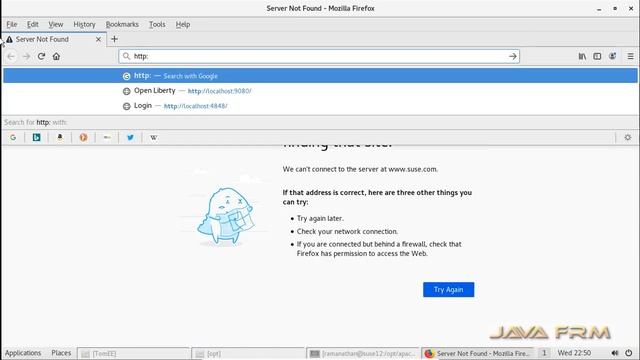Search with Bing one-off icon

(x=36, y=138)
